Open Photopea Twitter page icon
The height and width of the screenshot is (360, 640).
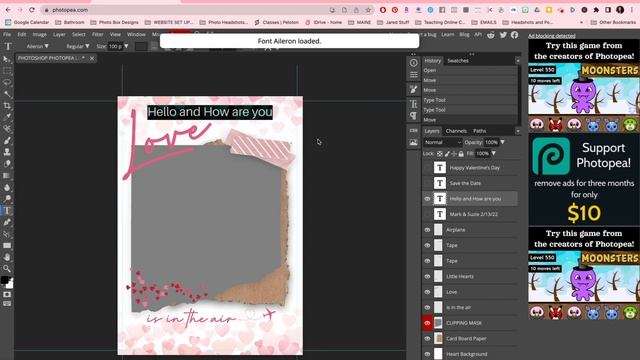pos(503,35)
